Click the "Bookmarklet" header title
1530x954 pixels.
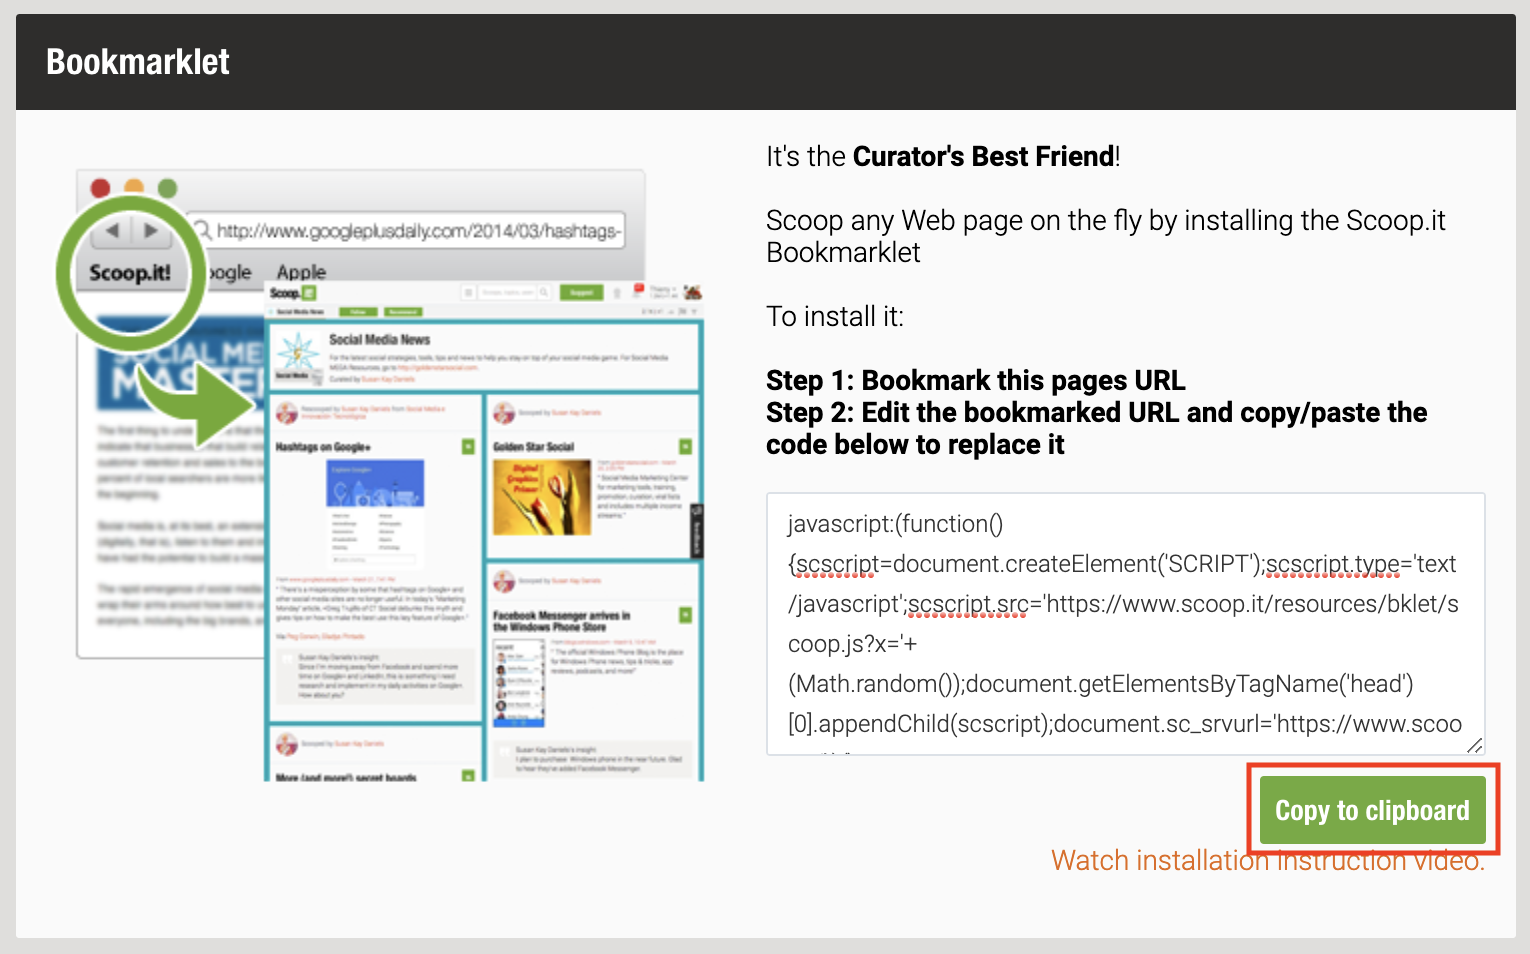click(138, 62)
